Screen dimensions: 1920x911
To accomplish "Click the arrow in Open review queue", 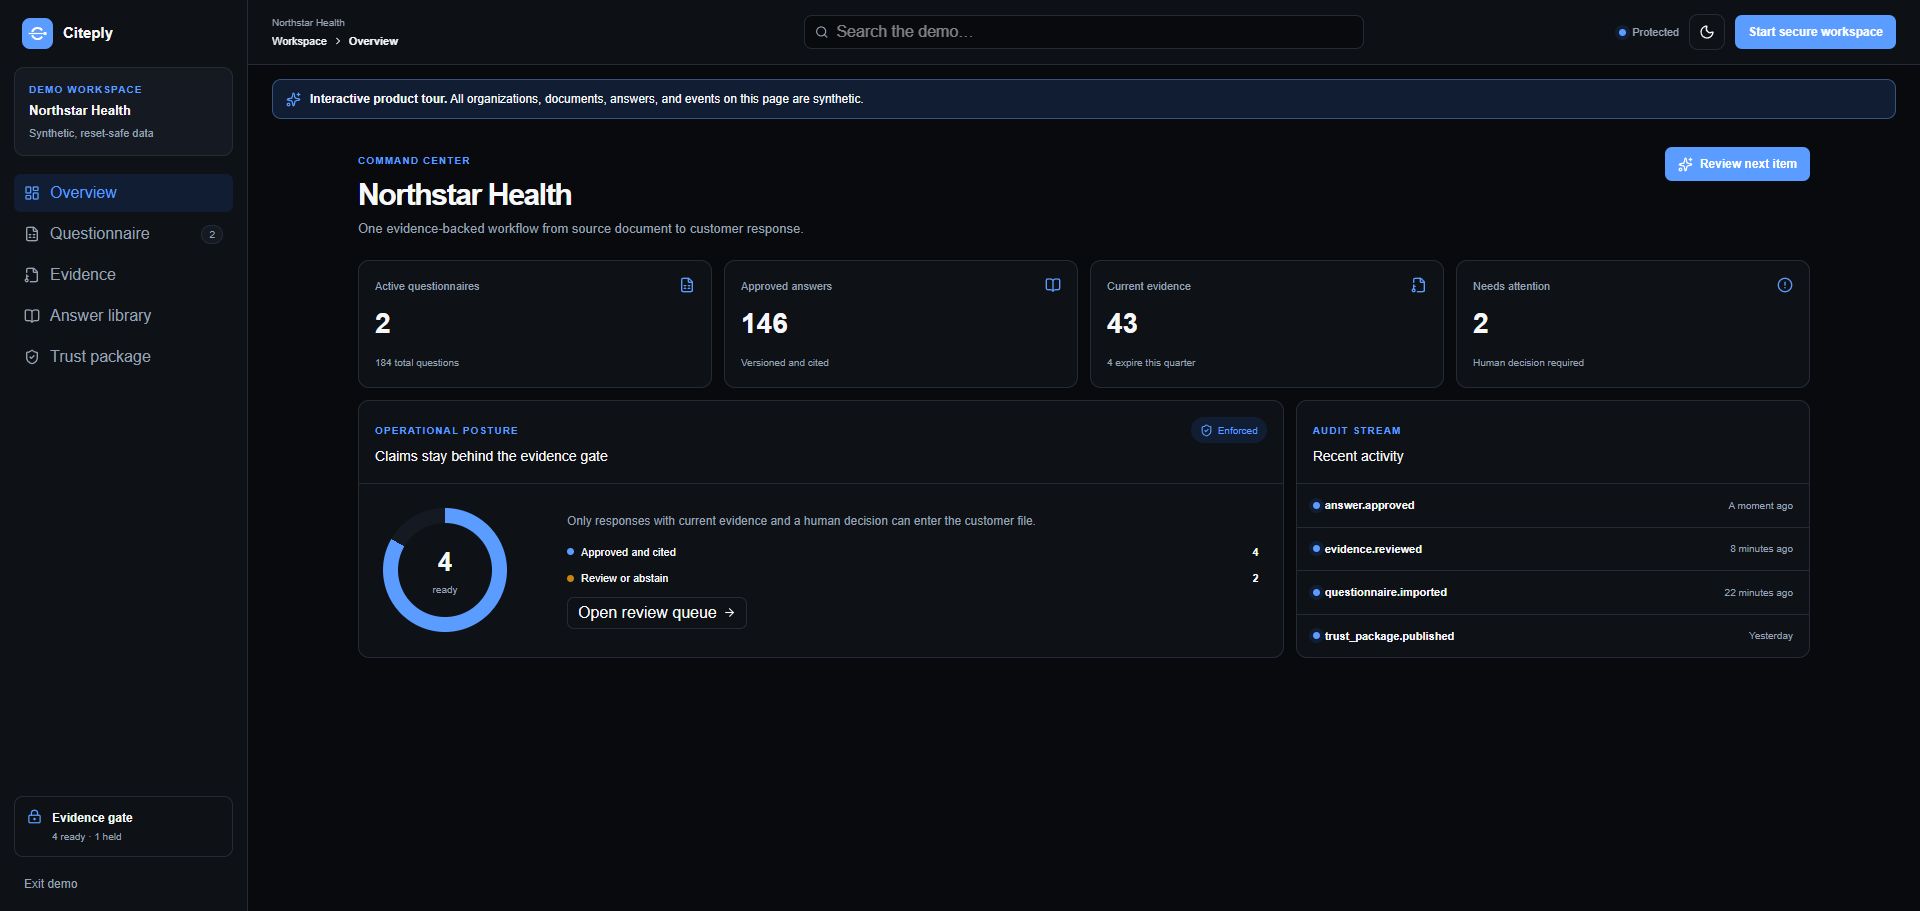I will 729,613.
